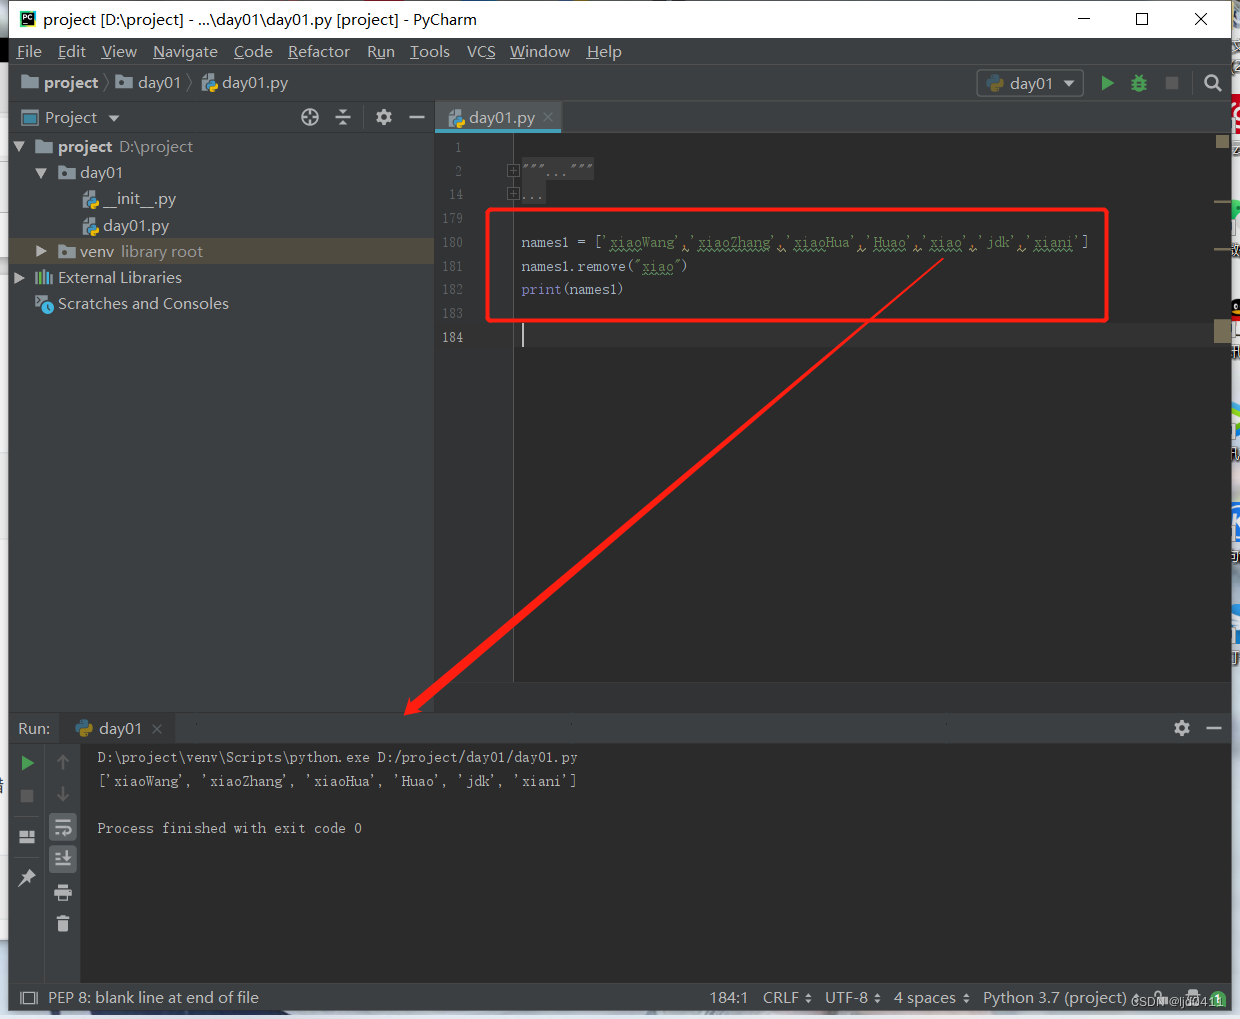Click day01 folder breadcrumb
This screenshot has width=1240, height=1019.
pyautogui.click(x=149, y=82)
